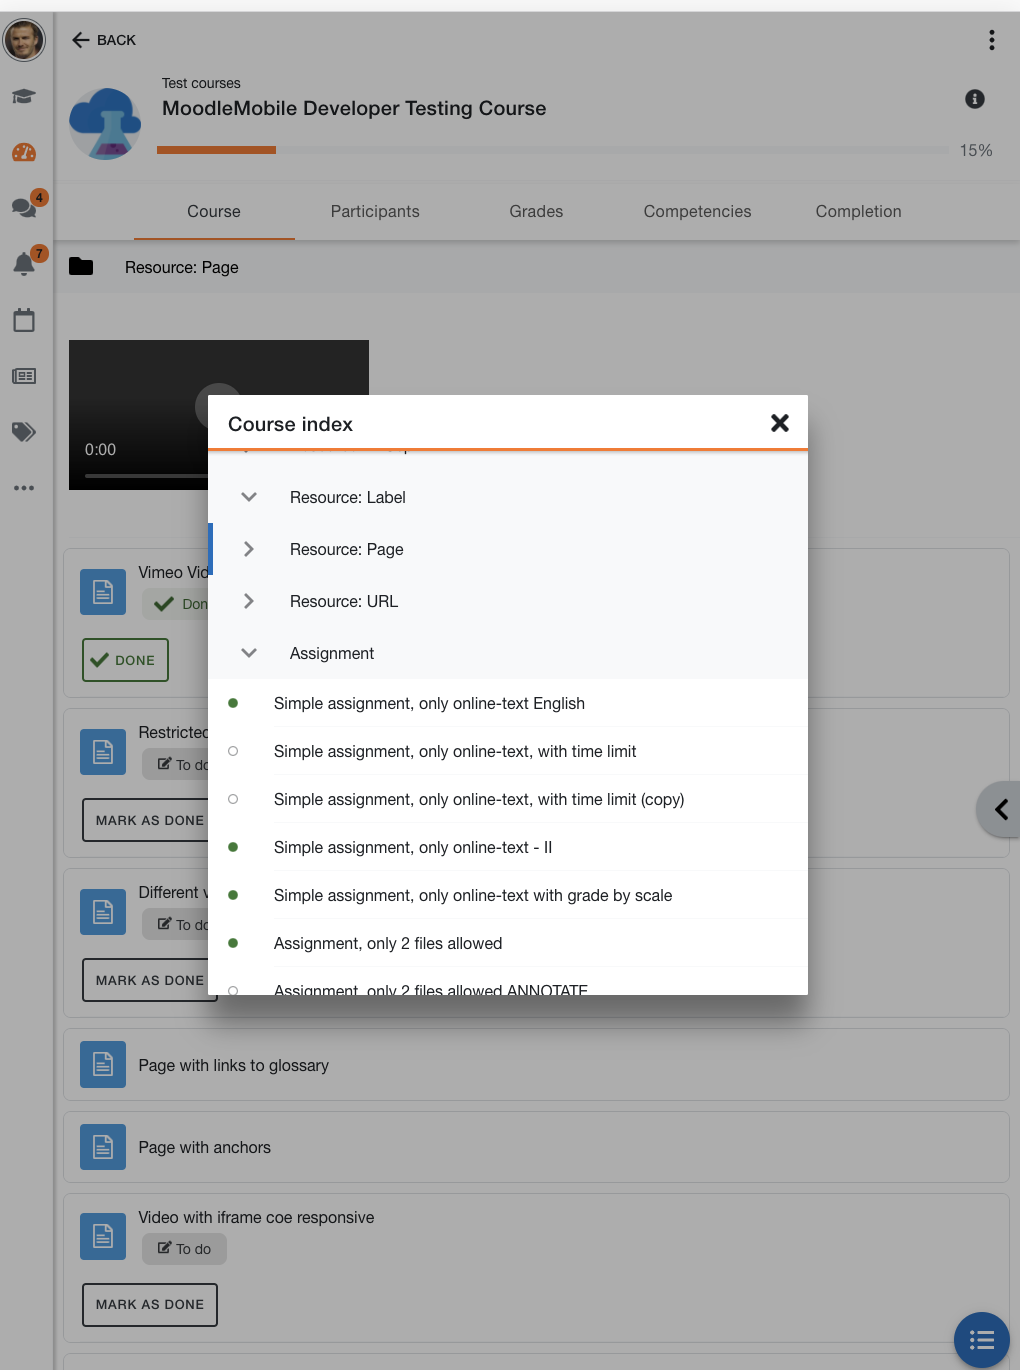Open messages with 4 badge
The height and width of the screenshot is (1370, 1020).
(24, 207)
